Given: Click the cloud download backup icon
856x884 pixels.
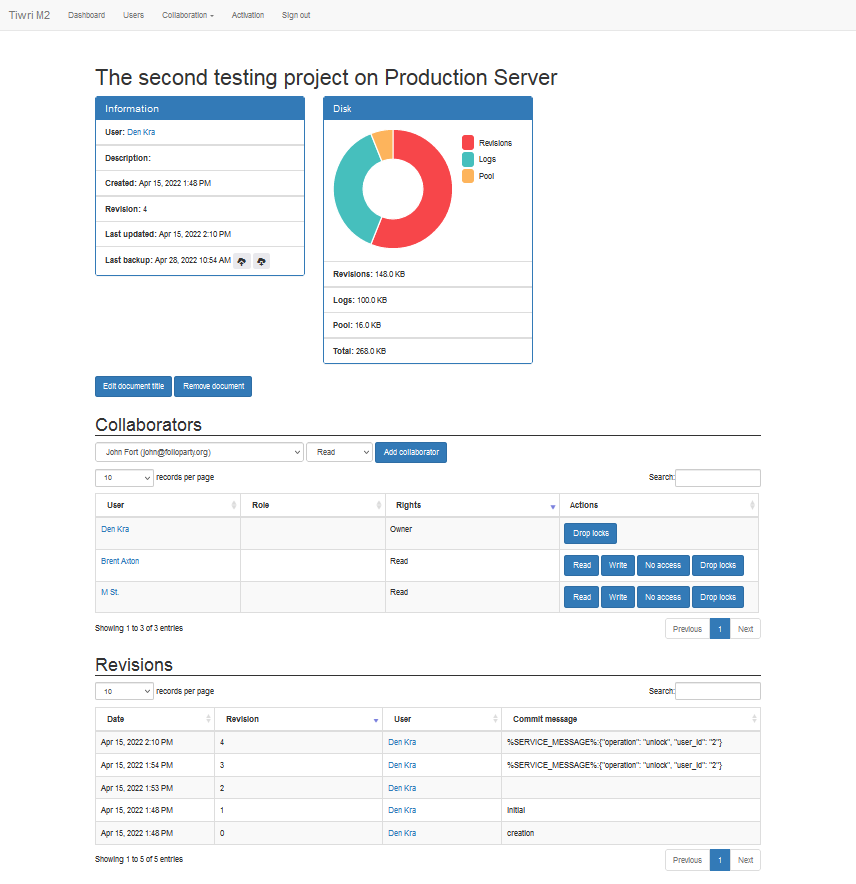Looking at the screenshot, I should pos(261,261).
